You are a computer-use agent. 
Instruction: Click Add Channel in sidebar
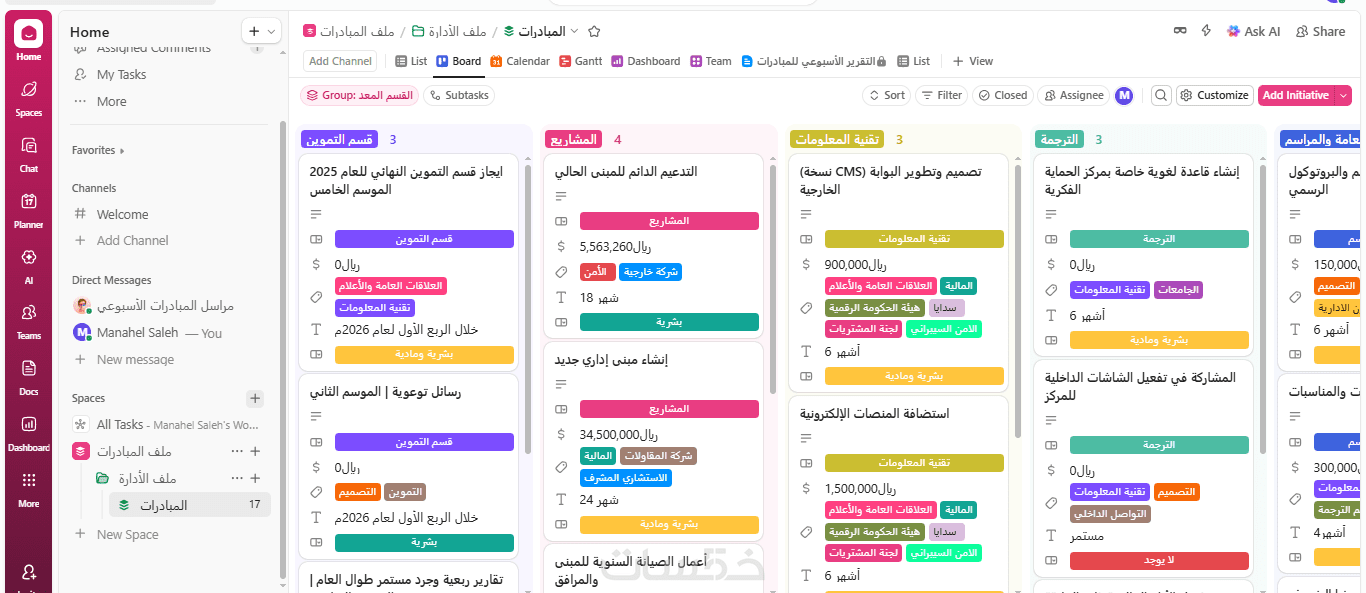(x=132, y=240)
